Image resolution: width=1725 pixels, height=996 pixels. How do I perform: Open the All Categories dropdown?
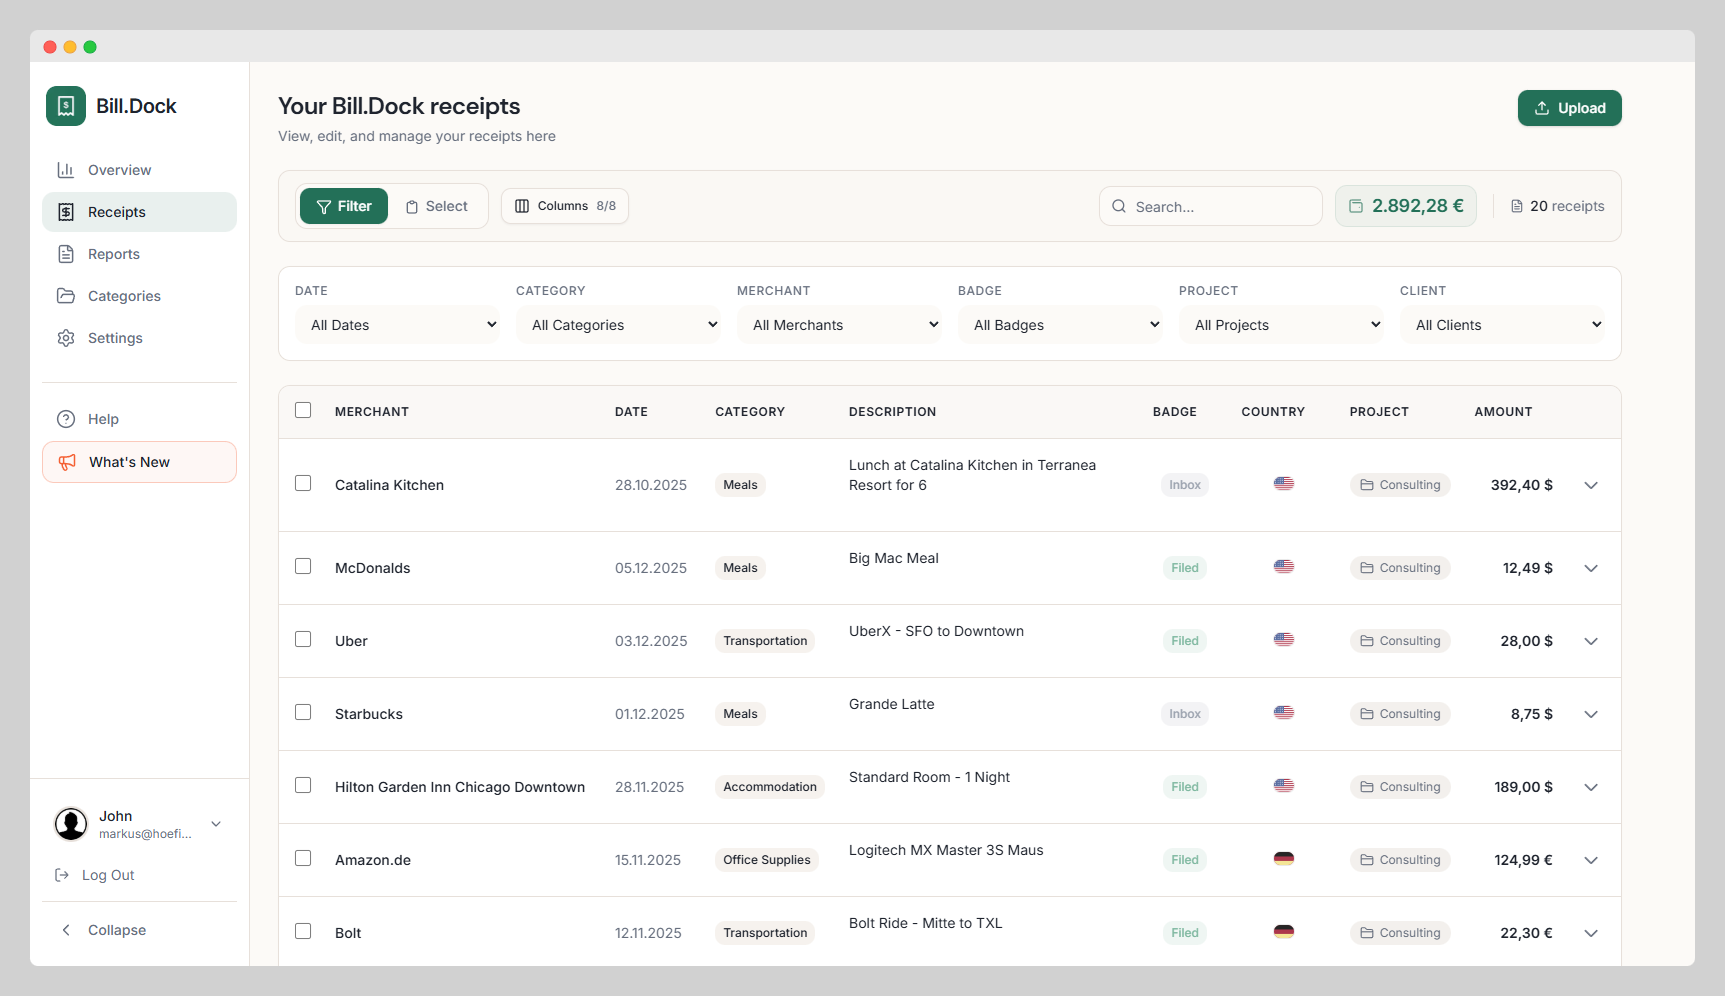click(x=618, y=325)
